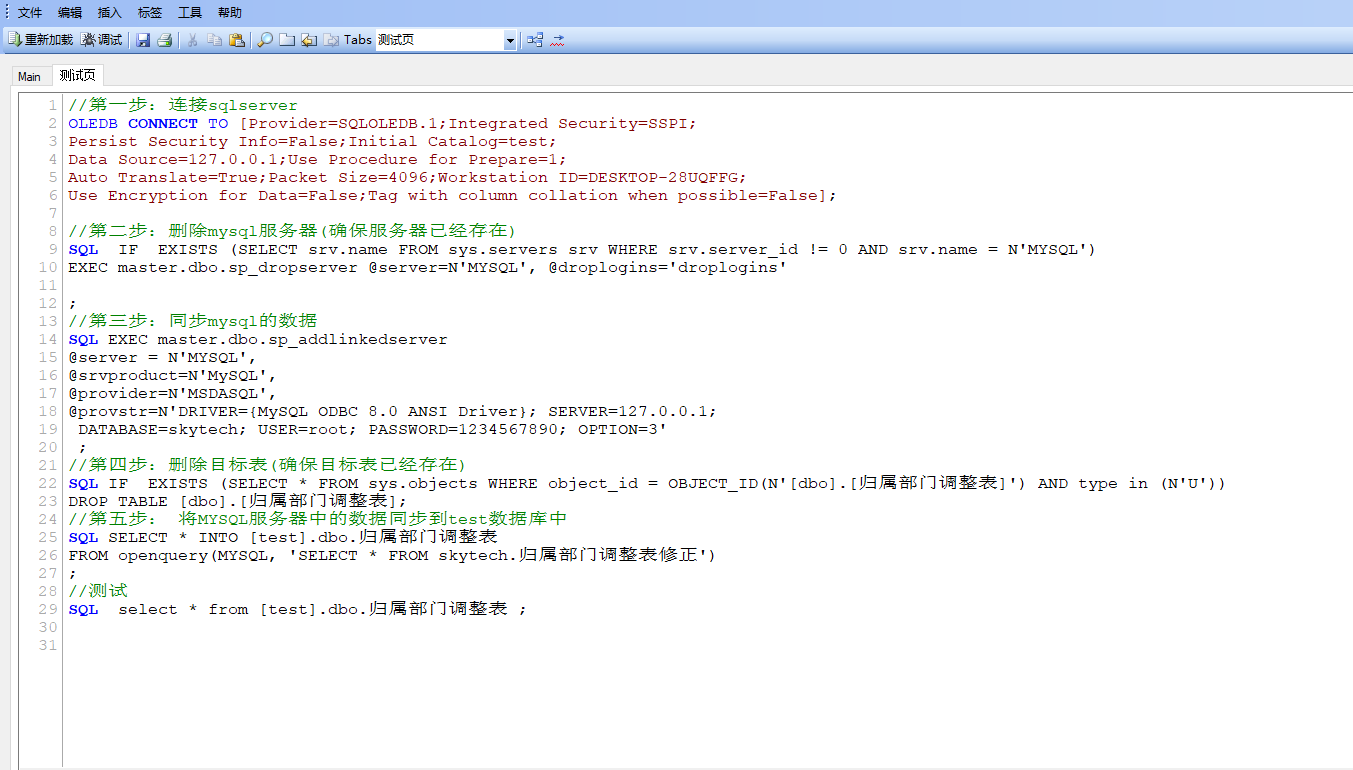Open the 工具 menu
Screen dimensions: 1353x770
pos(190,13)
